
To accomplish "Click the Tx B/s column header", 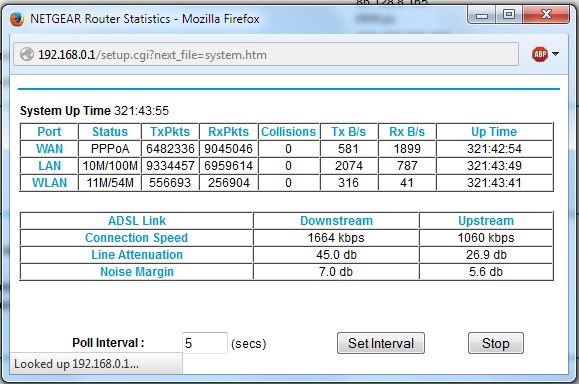I will (x=348, y=132).
